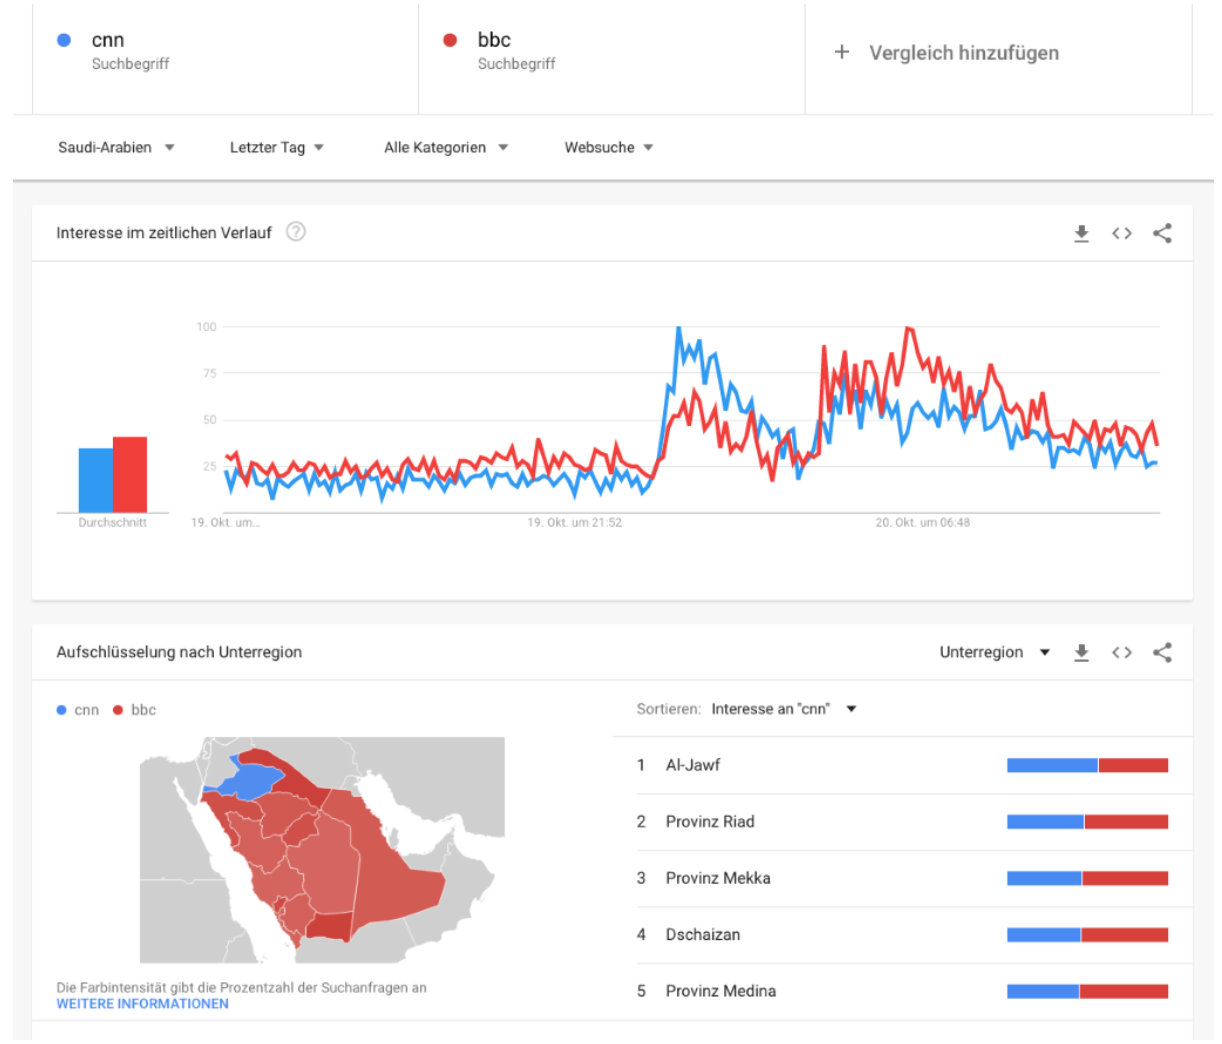Click Vergleich hinzufügen to add a term

click(963, 53)
